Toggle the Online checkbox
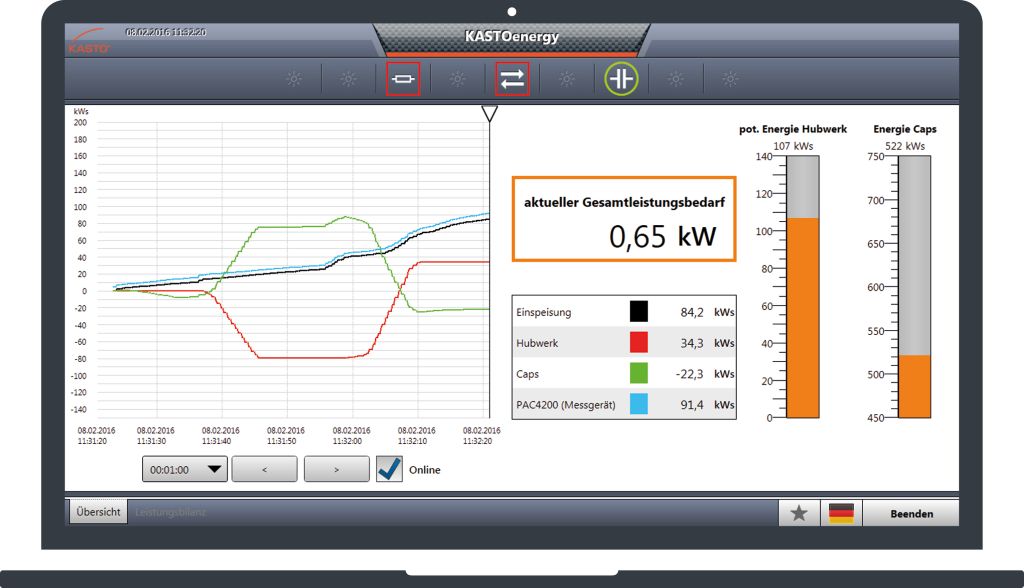The width and height of the screenshot is (1024, 588). [x=389, y=469]
